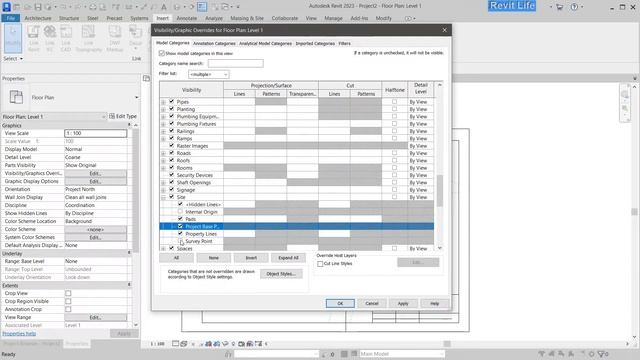Click the Text 'A' icon in quick access toolbar
Image resolution: width=640 pixels, height=360 pixels.
tap(164, 7)
